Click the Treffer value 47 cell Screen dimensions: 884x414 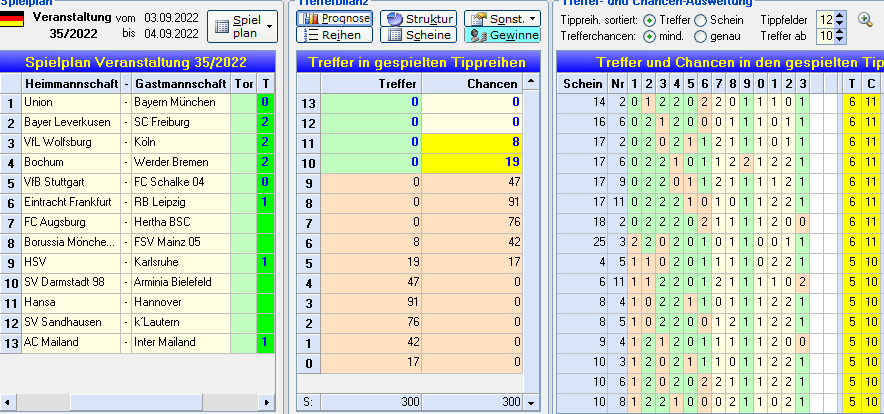tap(372, 283)
